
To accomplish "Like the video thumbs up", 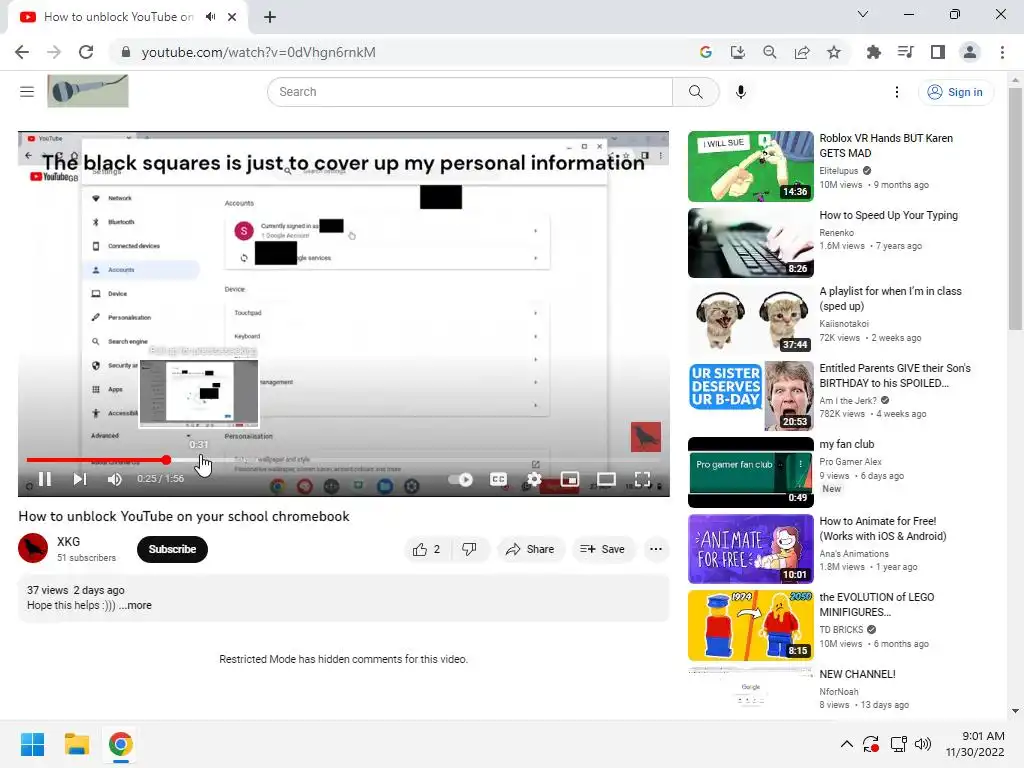I will [426, 549].
